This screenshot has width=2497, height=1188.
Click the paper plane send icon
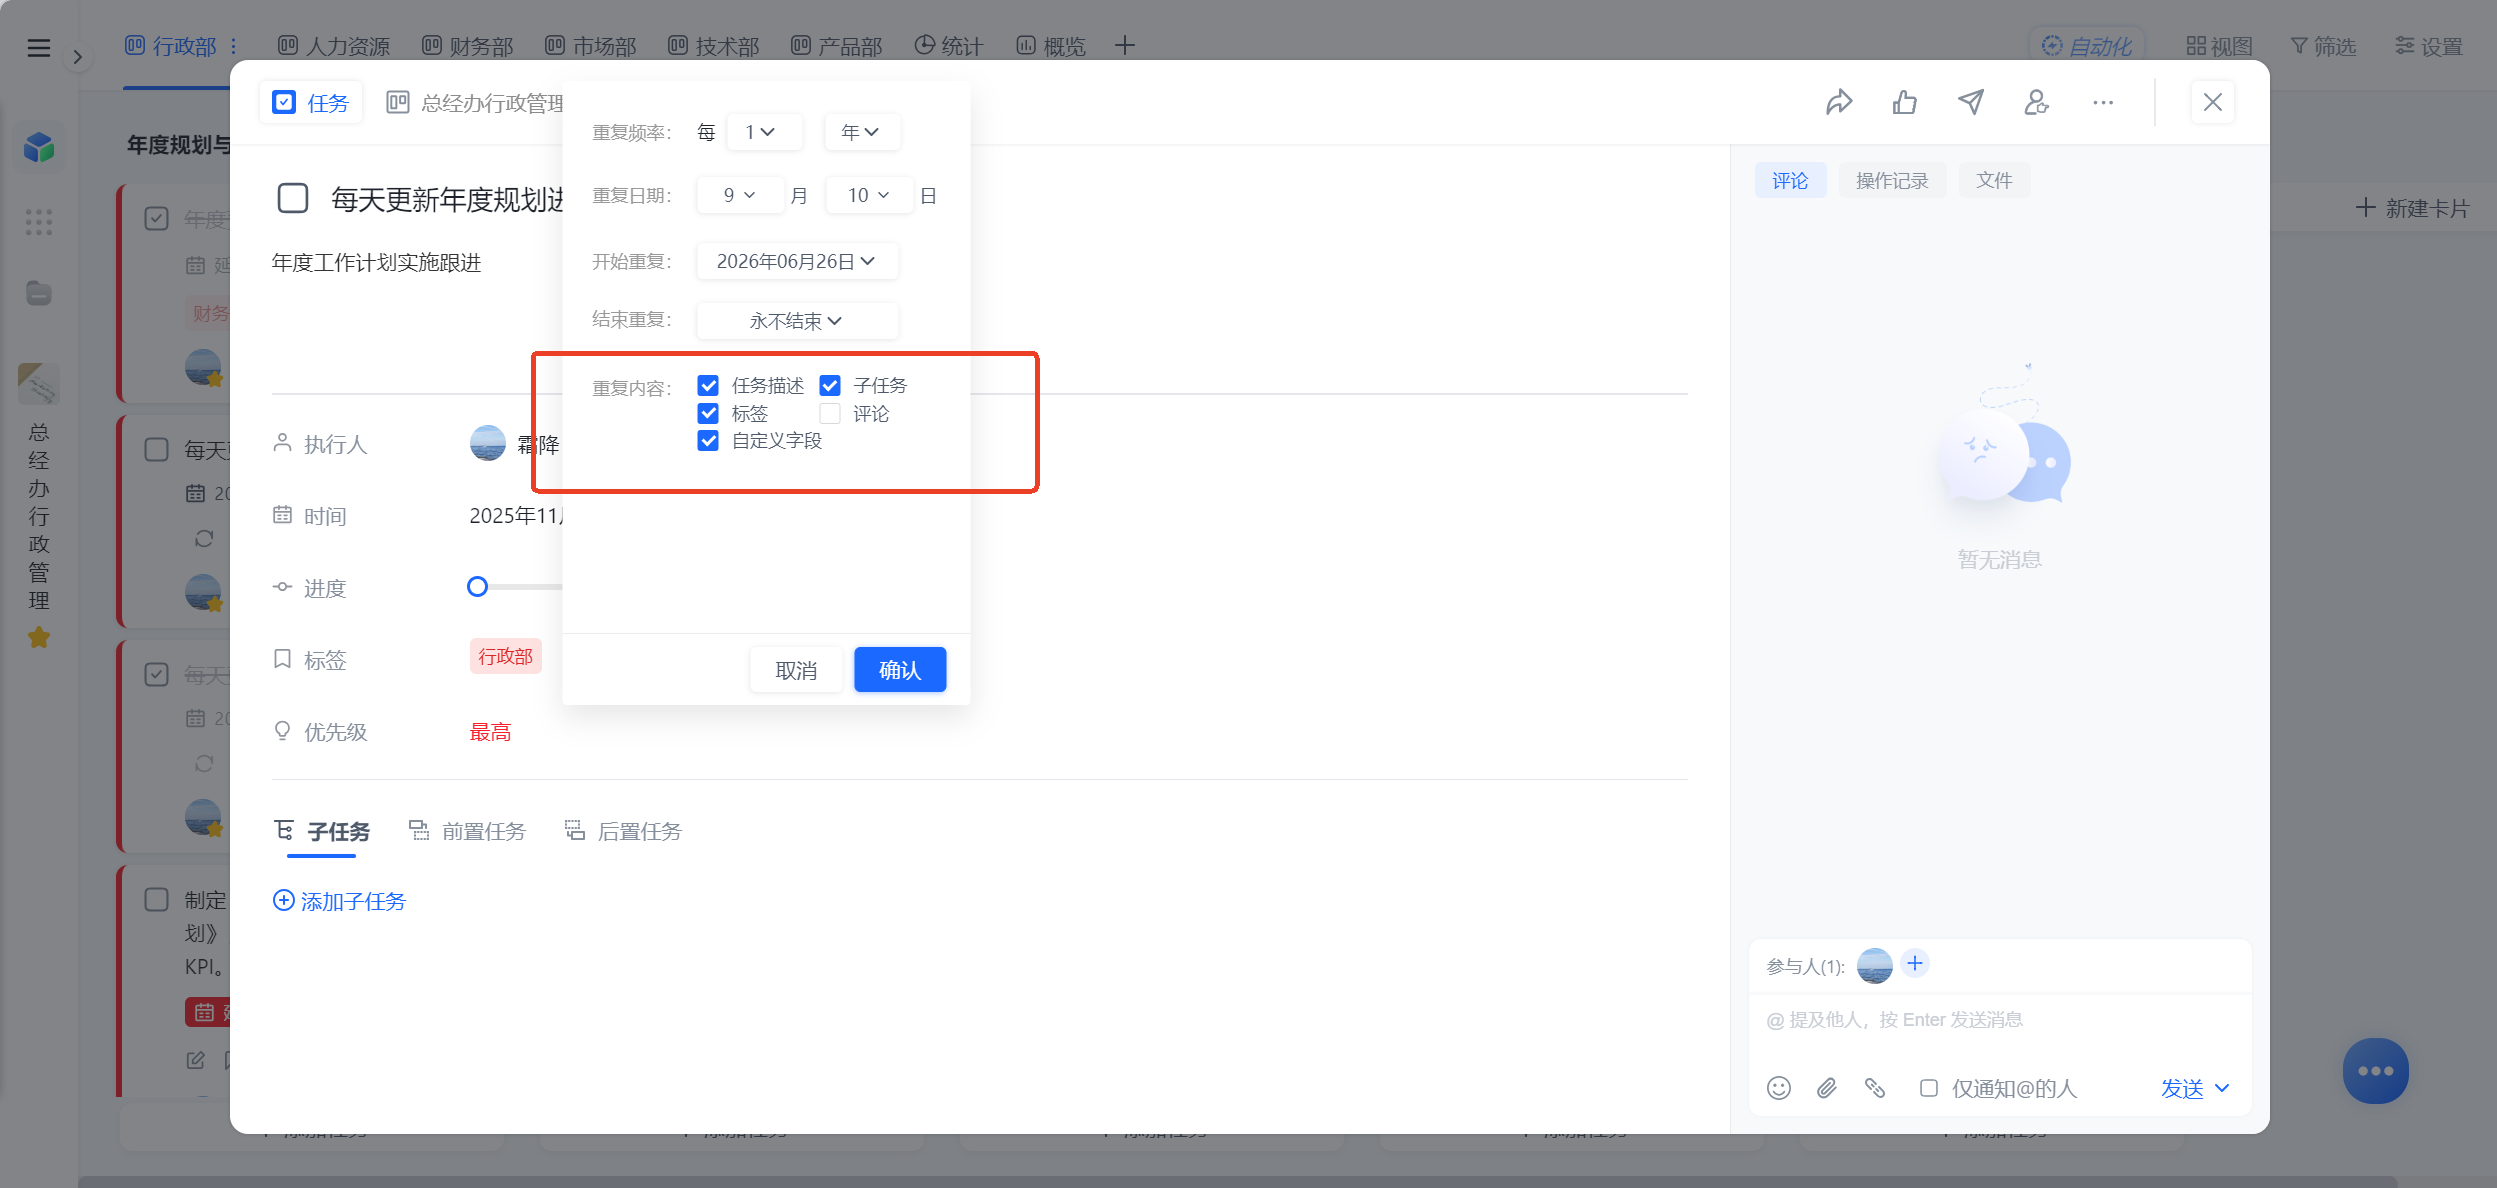1971,102
